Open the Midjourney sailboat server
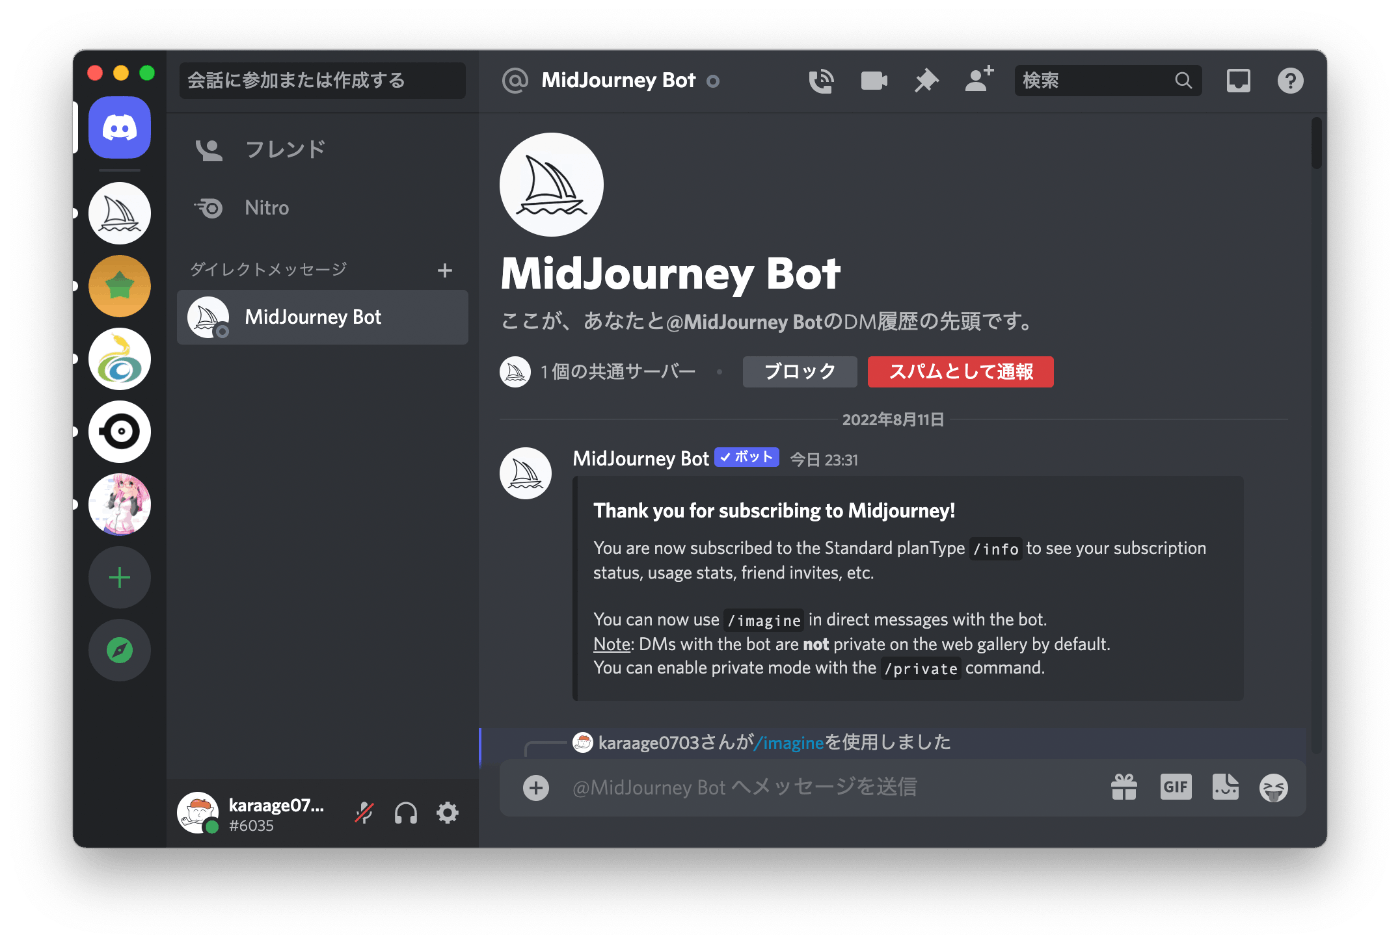1400x944 pixels. [120, 214]
